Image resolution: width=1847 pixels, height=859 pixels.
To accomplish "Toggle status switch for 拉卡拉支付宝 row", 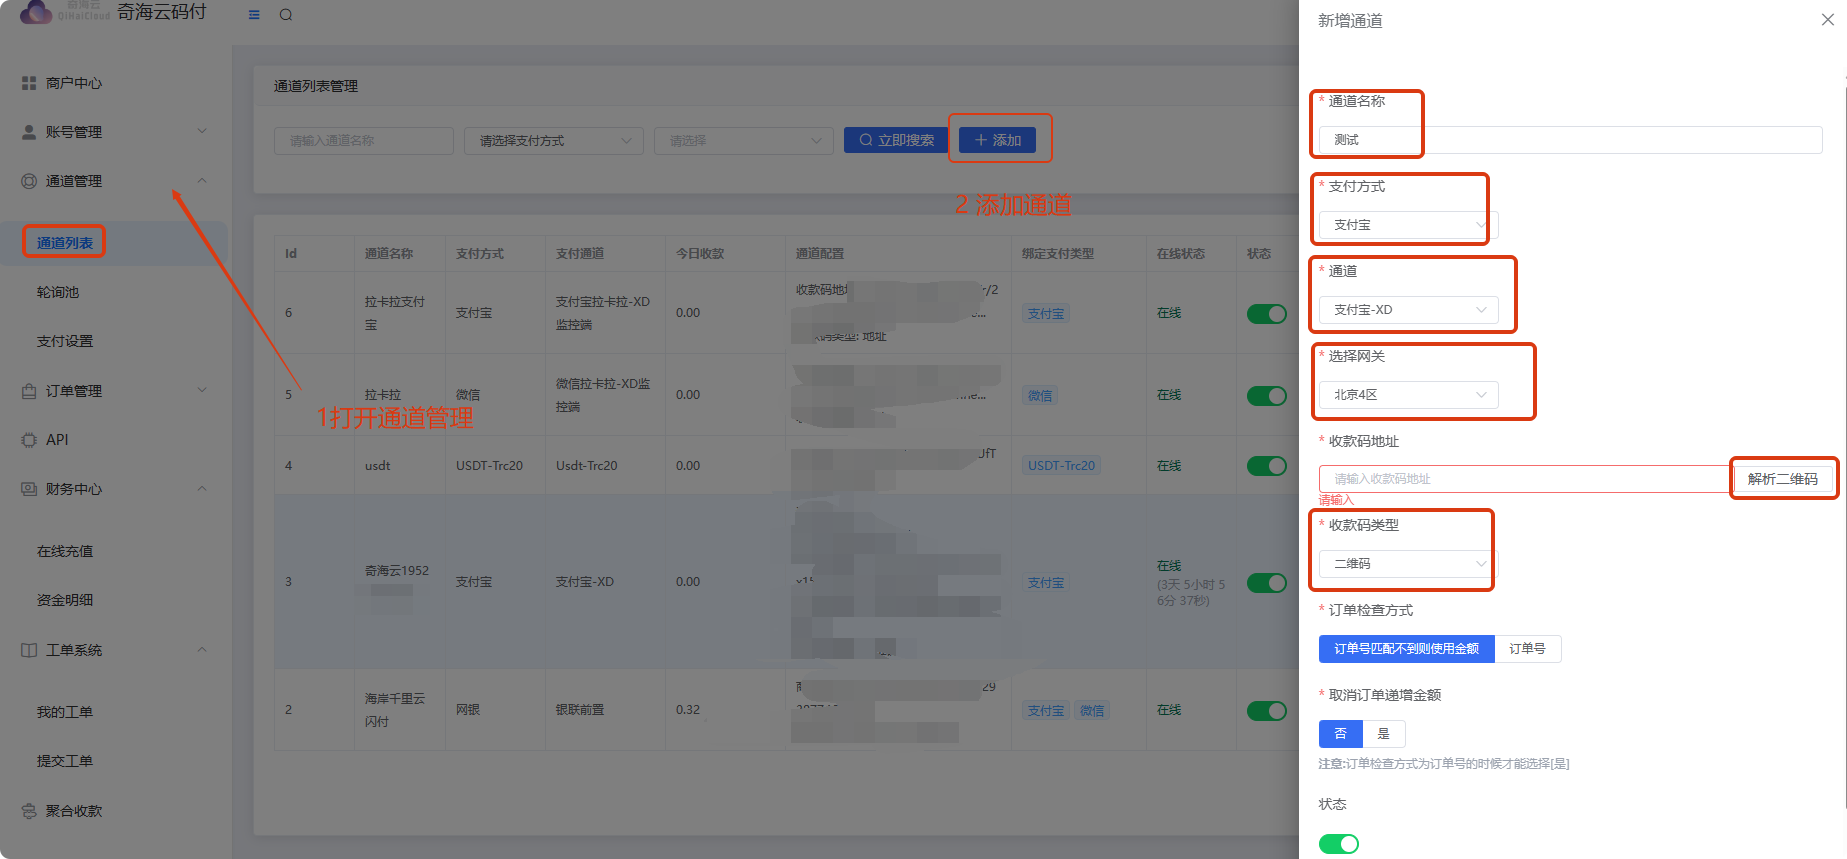I will point(1266,314).
